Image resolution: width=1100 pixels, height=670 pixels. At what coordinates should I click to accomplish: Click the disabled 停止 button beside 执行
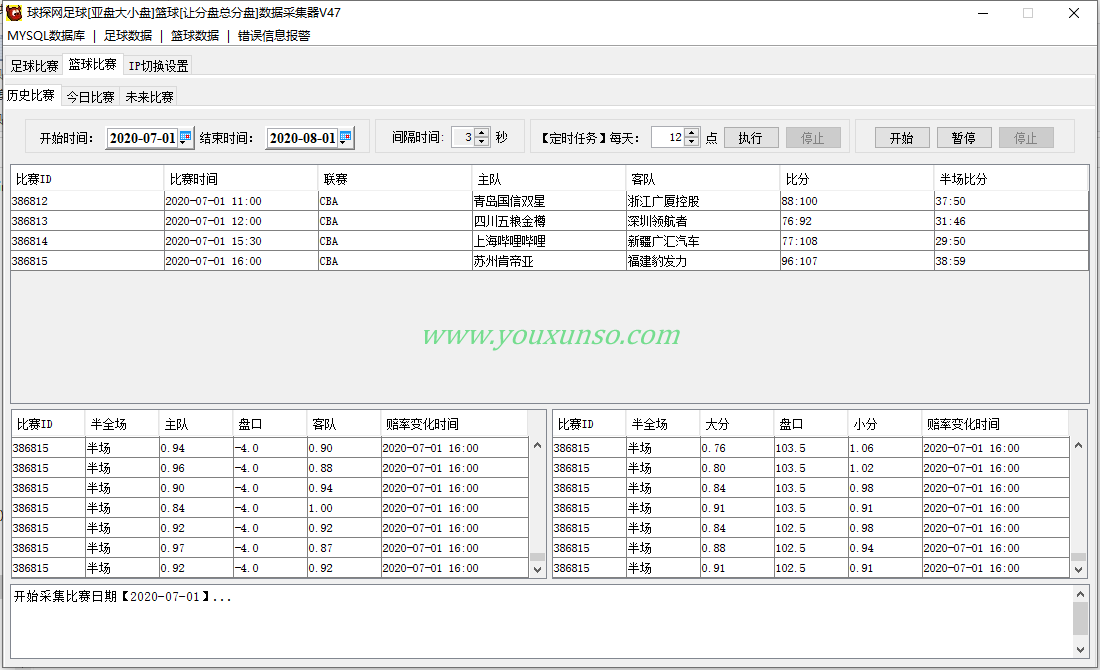click(813, 138)
